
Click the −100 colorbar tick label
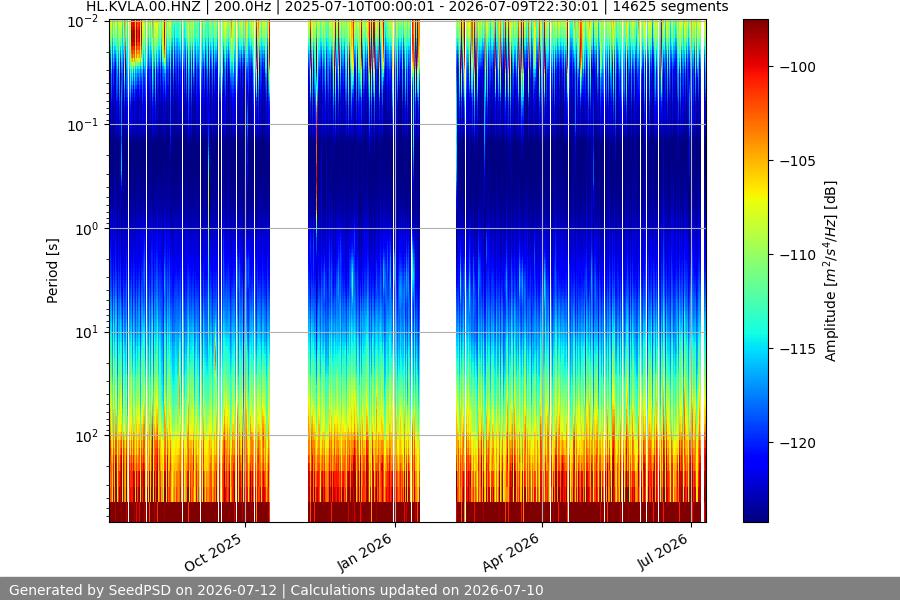tap(798, 67)
